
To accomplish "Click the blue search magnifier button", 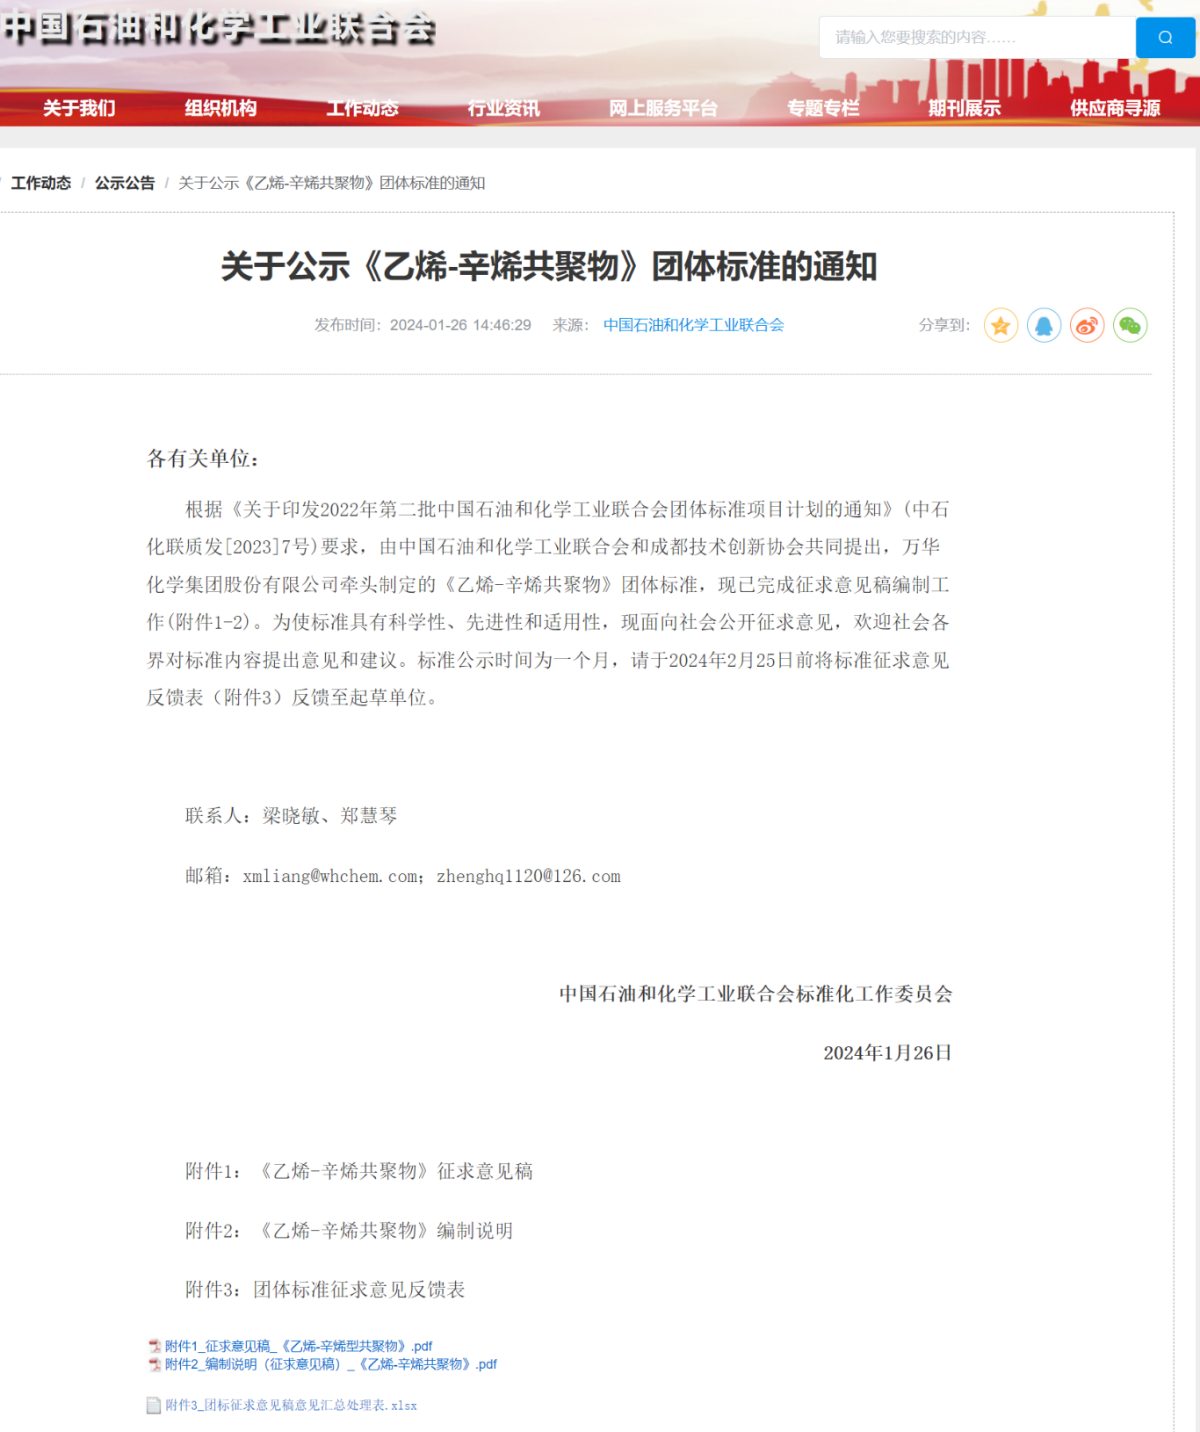I will 1165,37.
